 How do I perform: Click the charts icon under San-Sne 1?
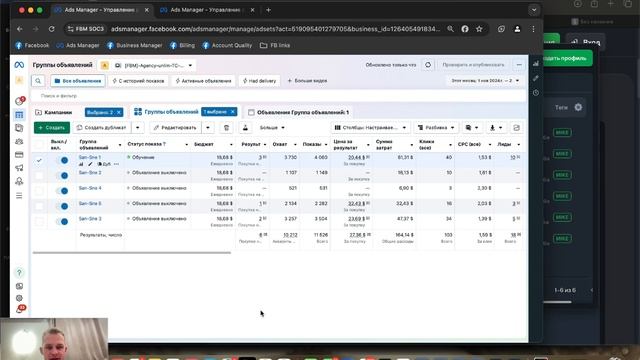(x=81, y=164)
